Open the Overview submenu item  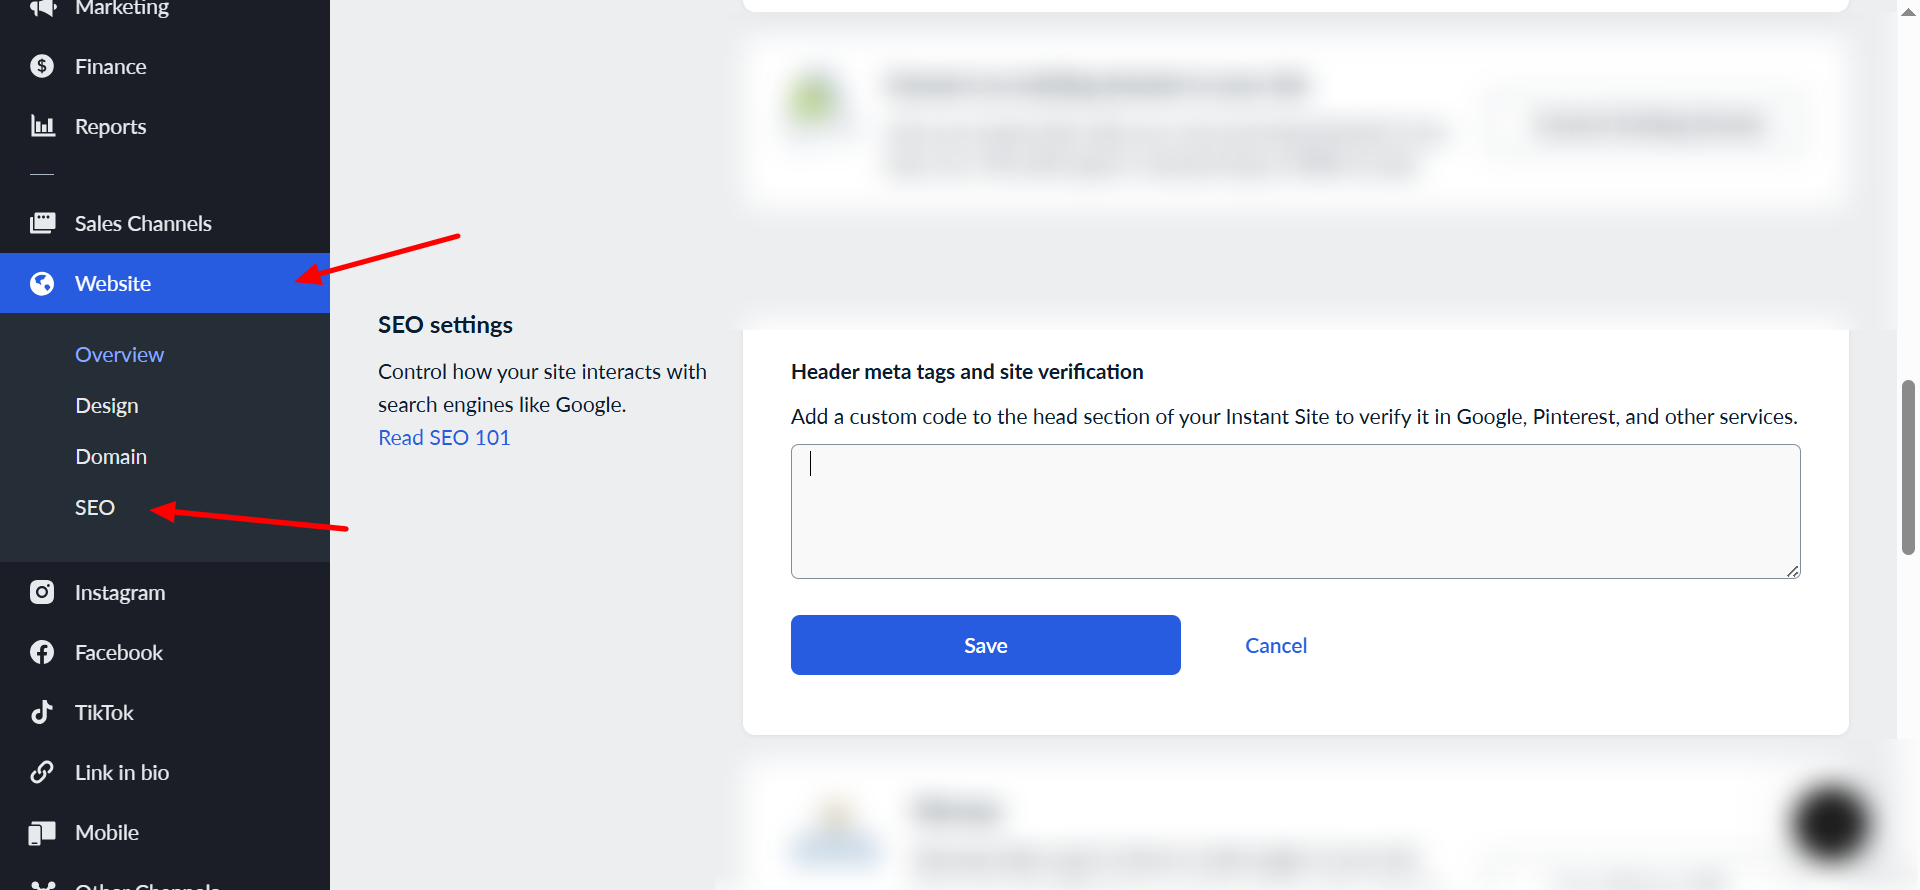119,355
